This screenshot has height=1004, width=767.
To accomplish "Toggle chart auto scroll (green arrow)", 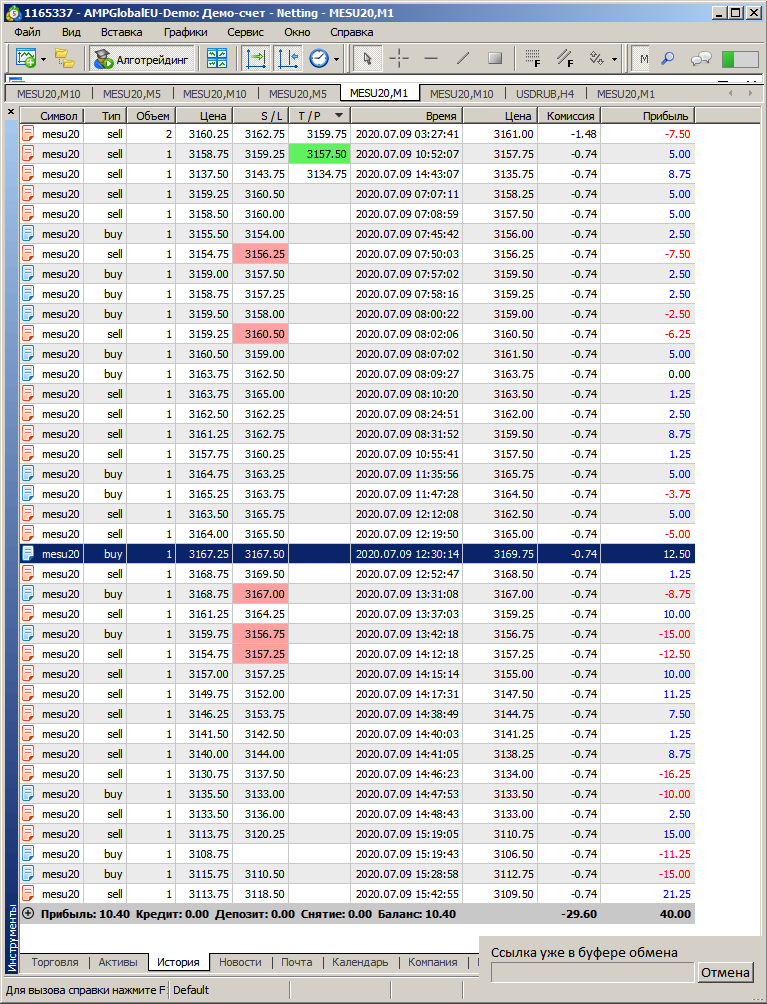I will (255, 59).
